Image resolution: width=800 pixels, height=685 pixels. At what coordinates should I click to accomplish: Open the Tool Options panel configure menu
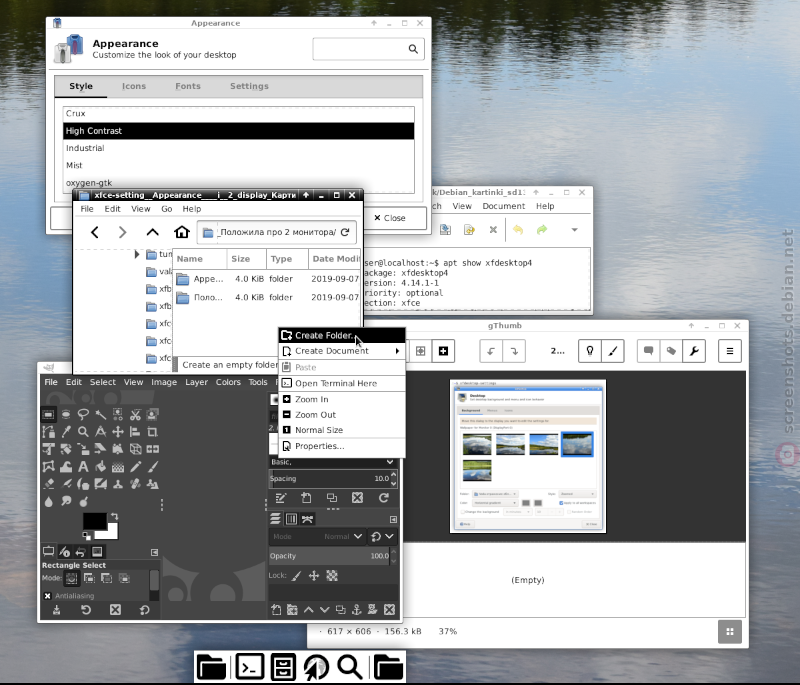point(155,552)
